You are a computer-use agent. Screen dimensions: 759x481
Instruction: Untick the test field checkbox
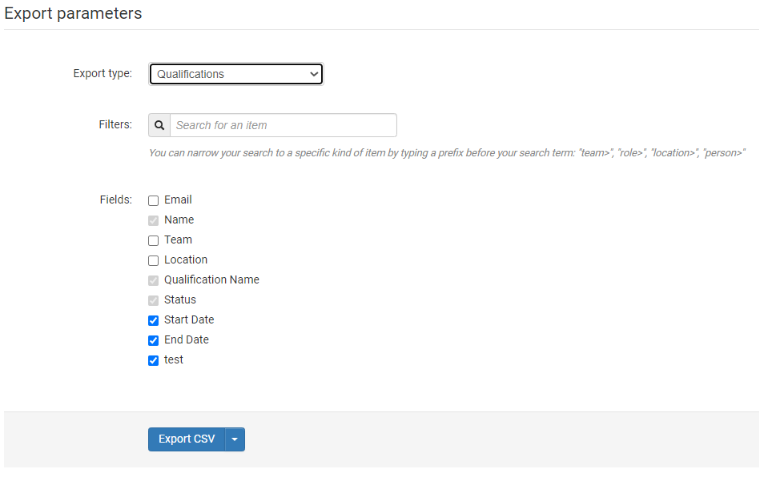tap(154, 361)
